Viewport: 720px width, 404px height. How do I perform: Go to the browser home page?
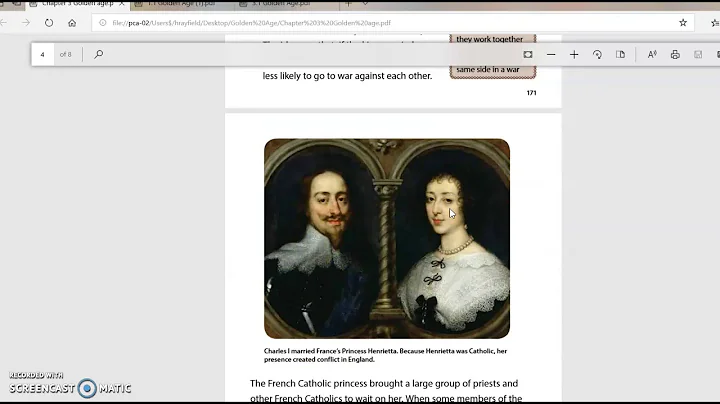point(72,23)
